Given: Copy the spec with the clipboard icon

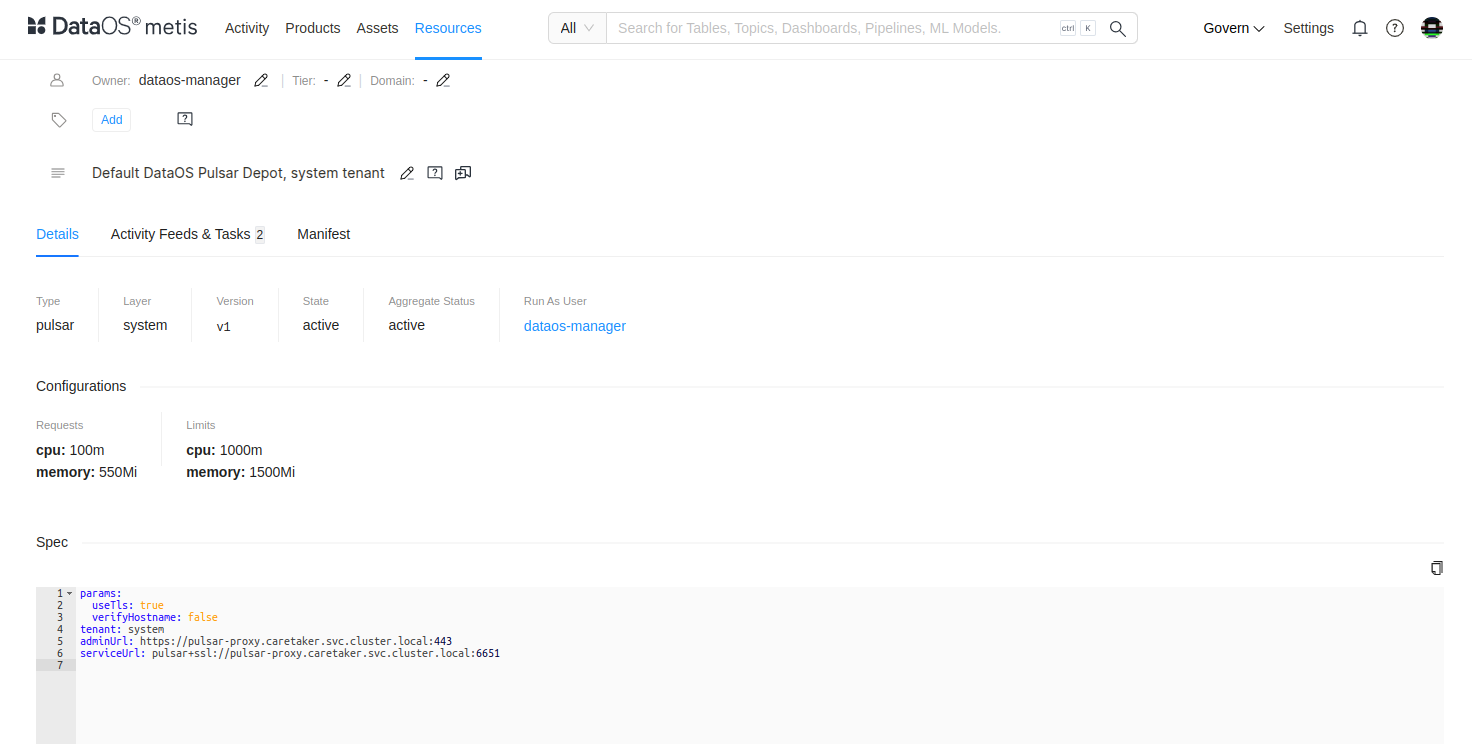Looking at the screenshot, I should pyautogui.click(x=1437, y=568).
